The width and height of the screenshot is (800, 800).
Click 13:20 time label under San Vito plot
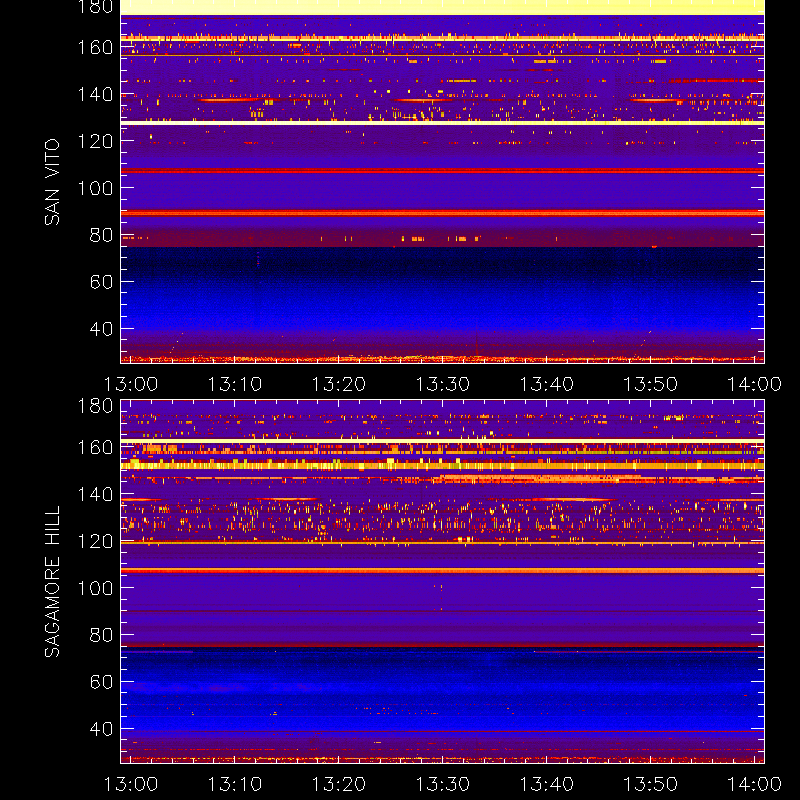(339, 384)
